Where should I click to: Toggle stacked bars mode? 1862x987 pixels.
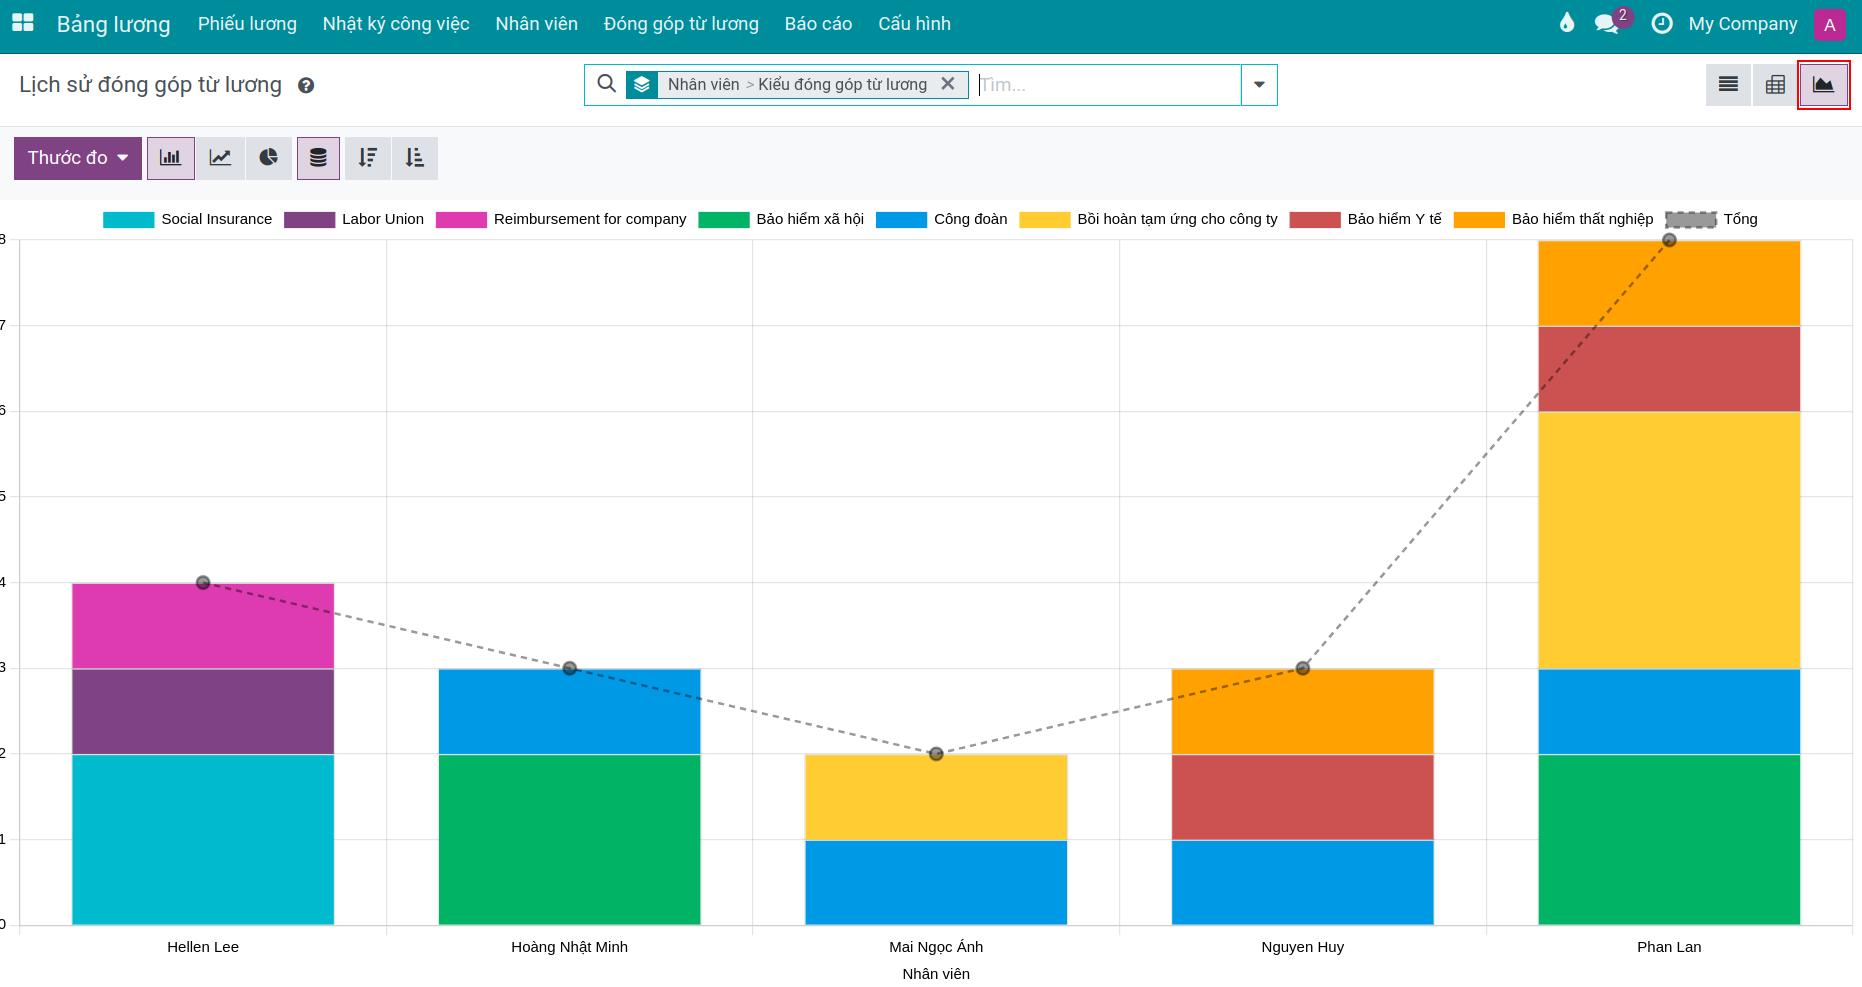point(318,158)
